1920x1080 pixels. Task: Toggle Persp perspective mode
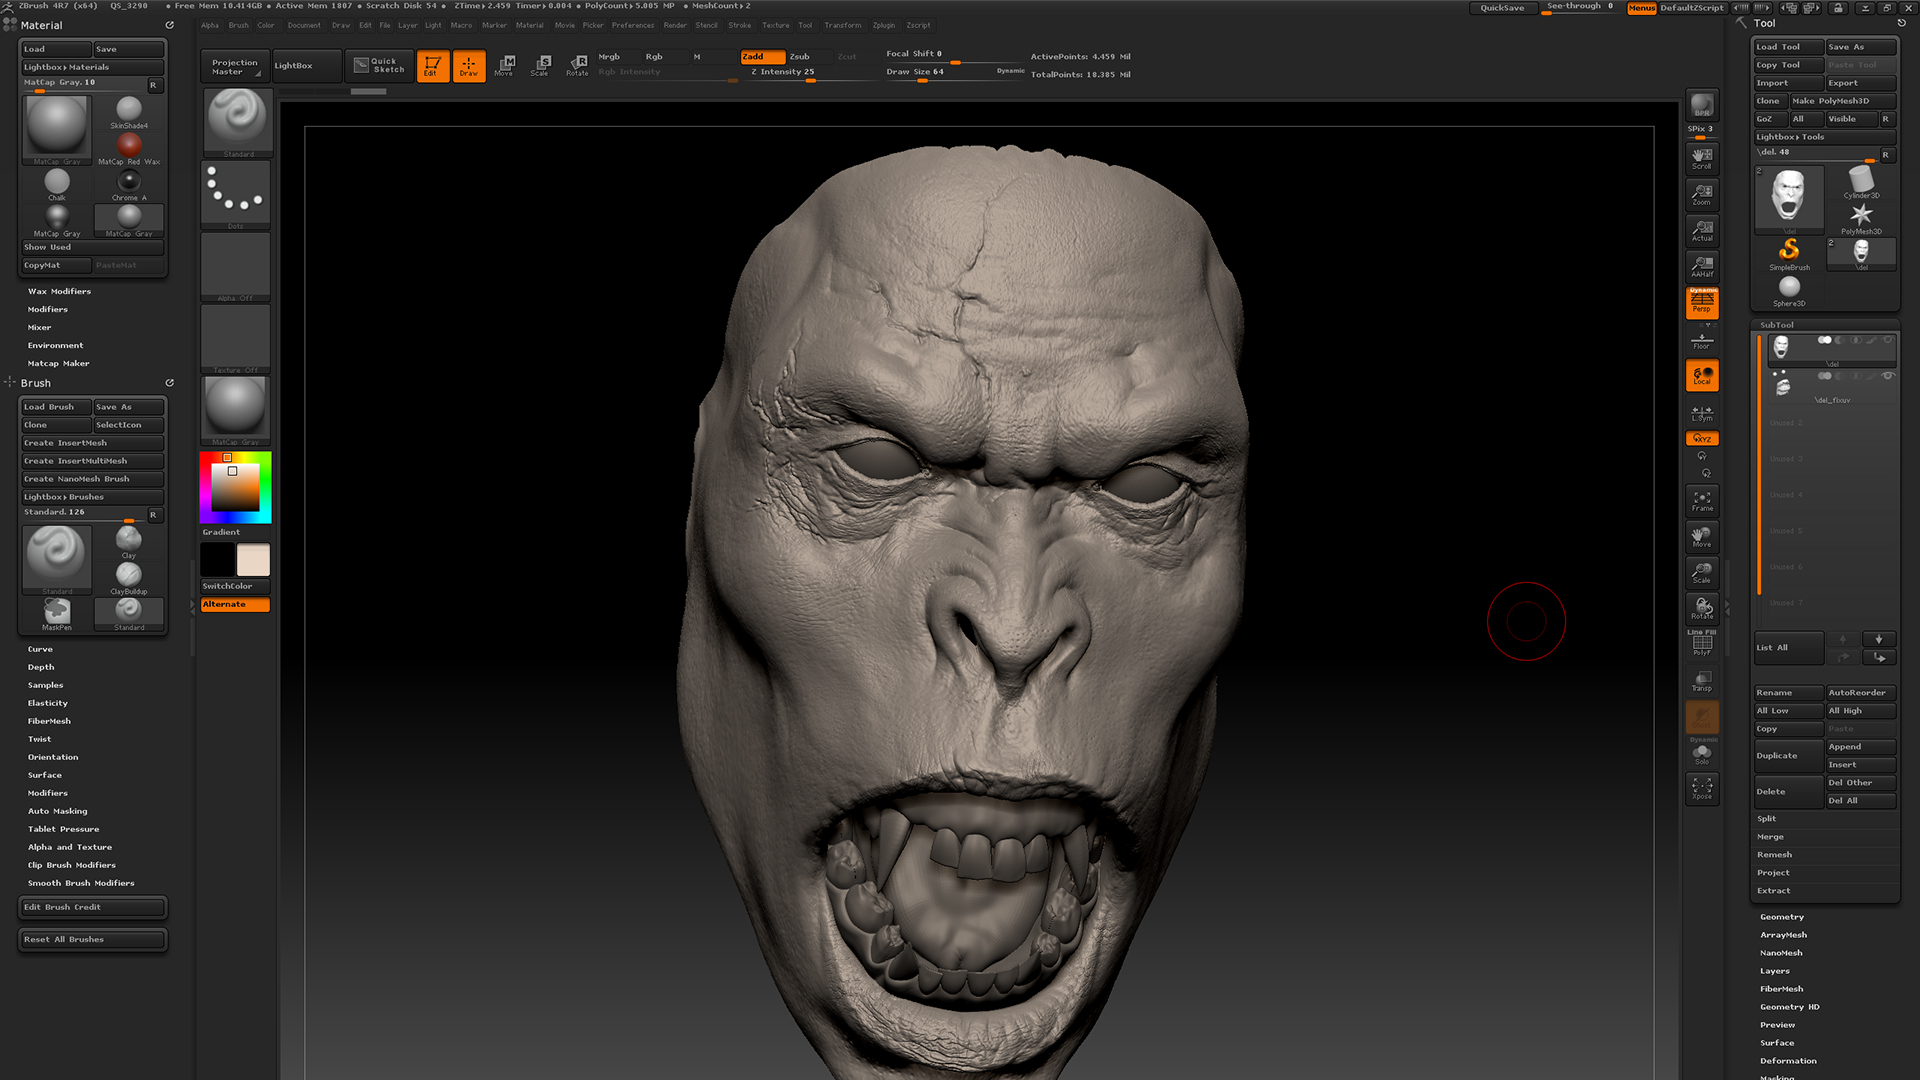(1702, 302)
